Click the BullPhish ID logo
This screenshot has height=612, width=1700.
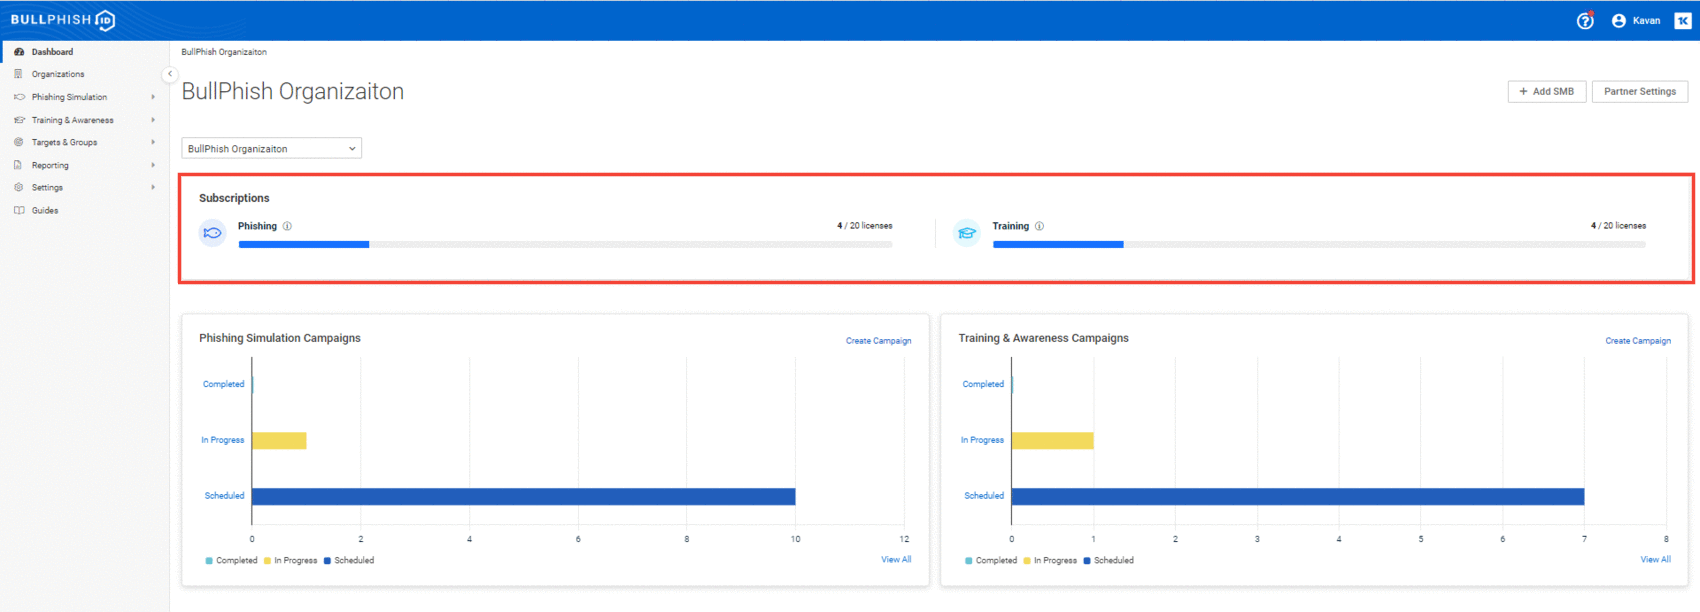click(x=63, y=20)
